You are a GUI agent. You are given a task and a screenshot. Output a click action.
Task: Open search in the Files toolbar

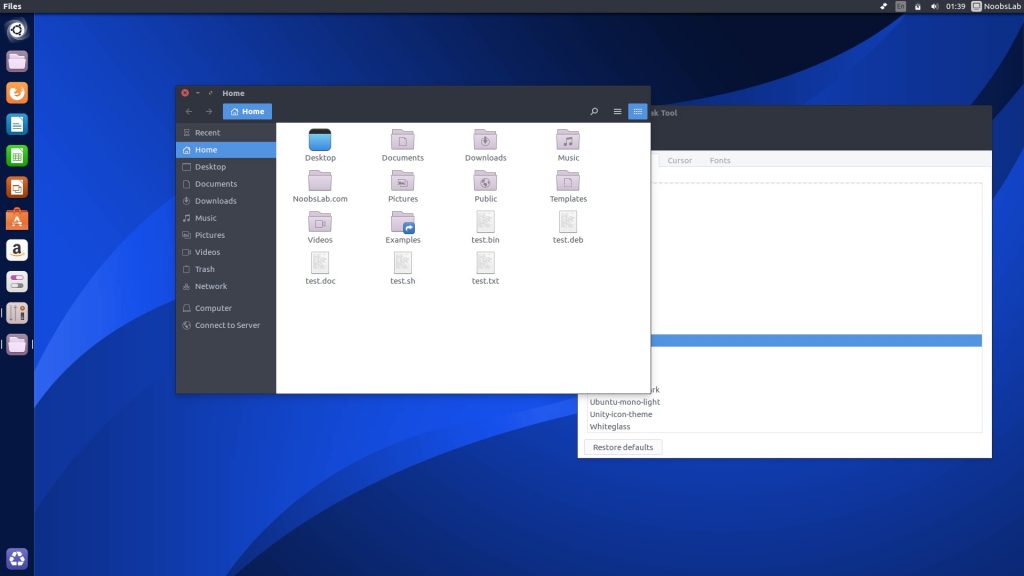tap(594, 111)
